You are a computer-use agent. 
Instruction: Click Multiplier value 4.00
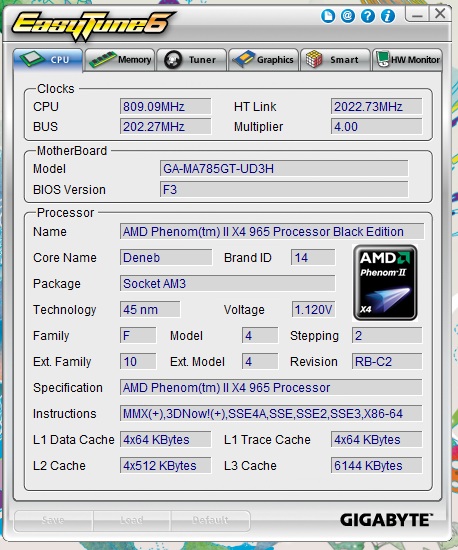[377, 127]
